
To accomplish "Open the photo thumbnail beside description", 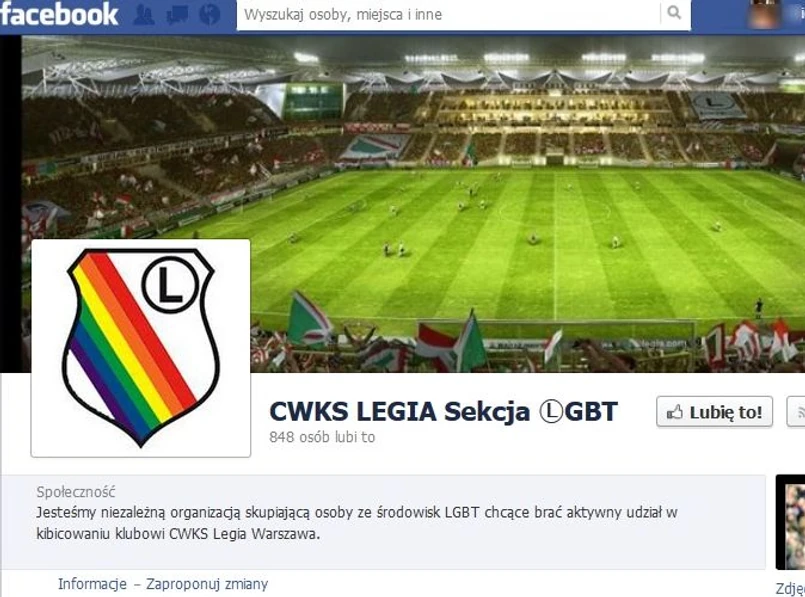I will 790,522.
